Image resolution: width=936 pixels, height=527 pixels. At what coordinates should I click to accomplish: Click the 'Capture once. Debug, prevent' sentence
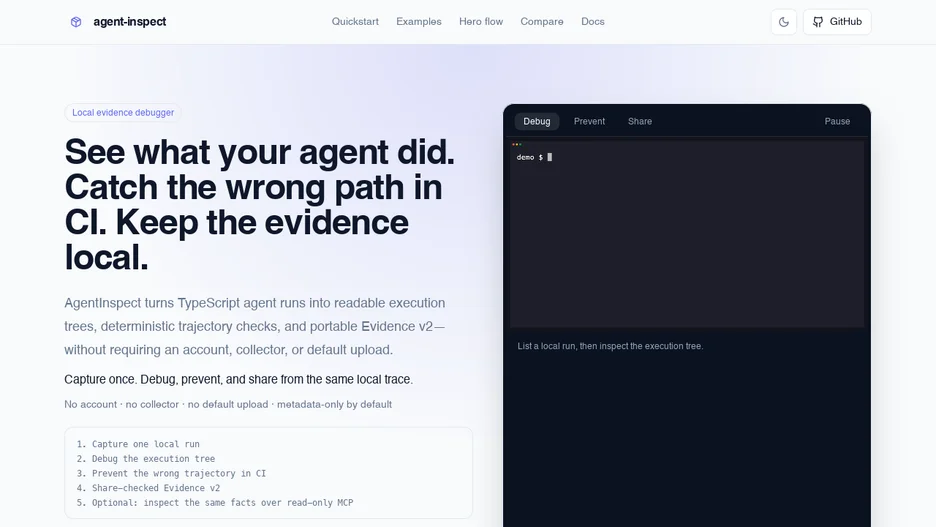point(238,380)
